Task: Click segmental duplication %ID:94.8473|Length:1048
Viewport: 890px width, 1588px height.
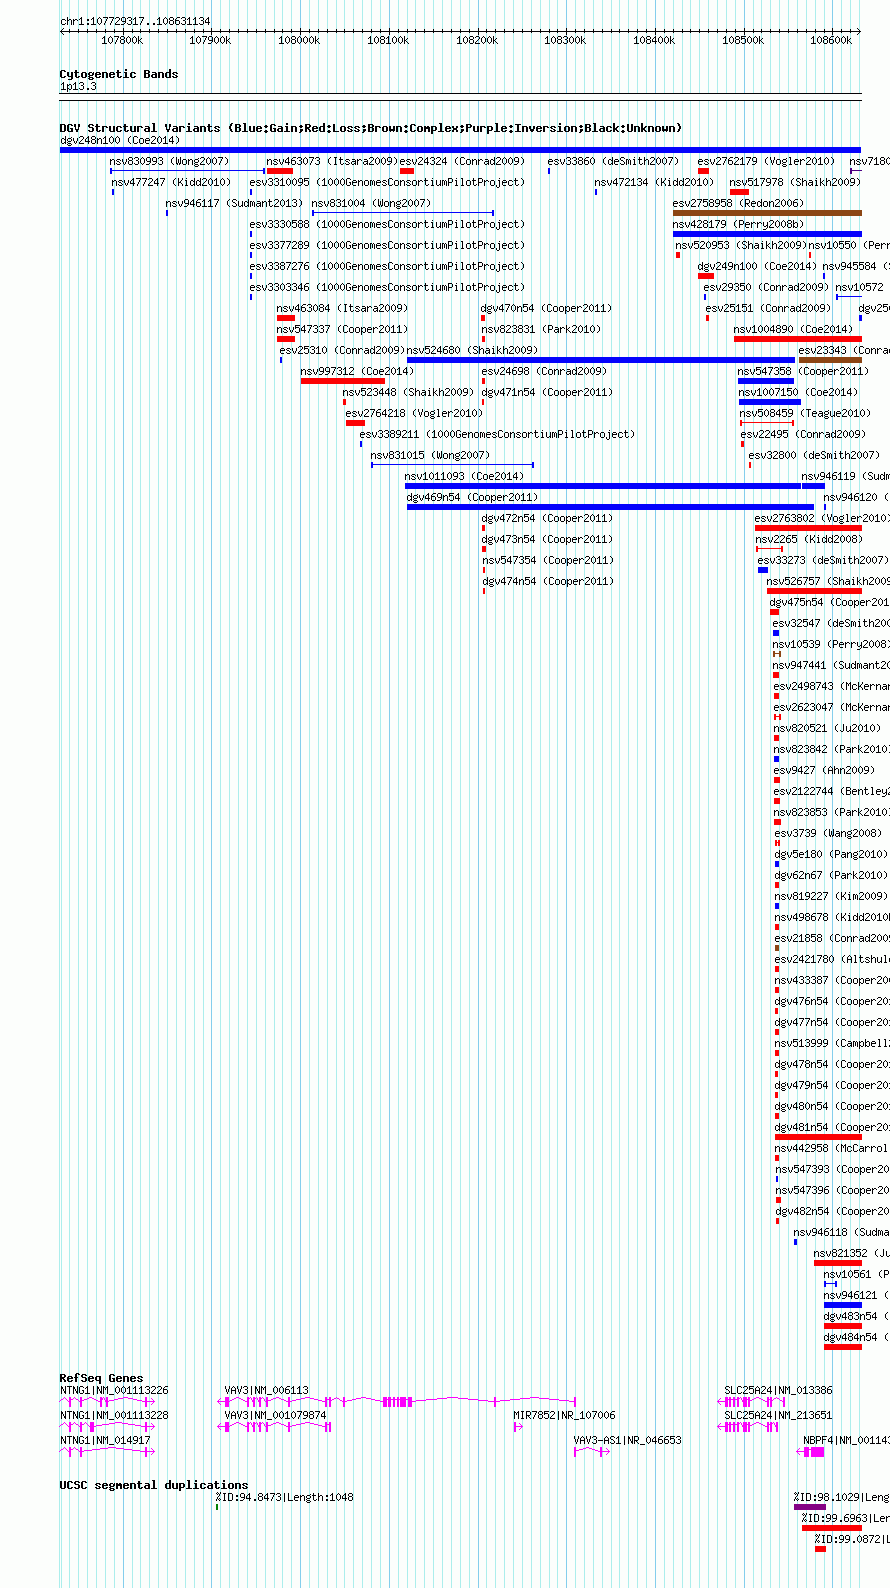Action: tap(285, 1497)
